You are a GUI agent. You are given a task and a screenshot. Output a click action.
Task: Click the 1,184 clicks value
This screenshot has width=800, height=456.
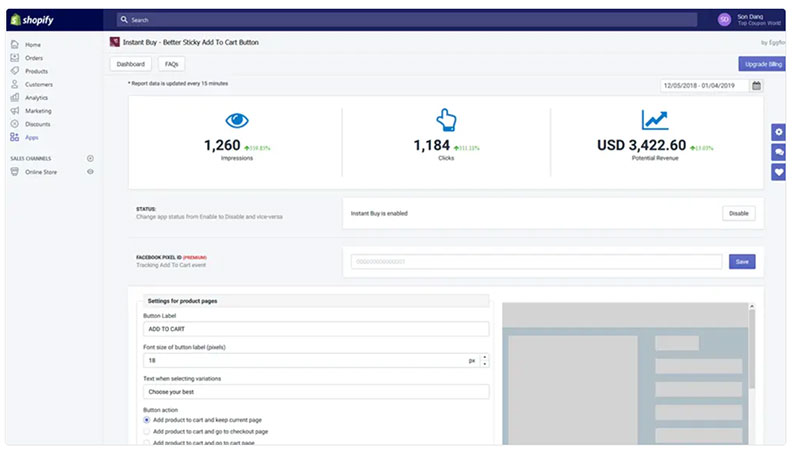pyautogui.click(x=432, y=145)
